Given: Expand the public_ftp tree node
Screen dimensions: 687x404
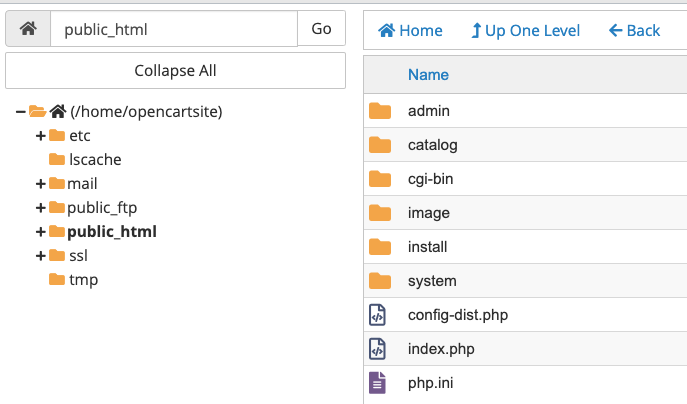Looking at the screenshot, I should 41,207.
